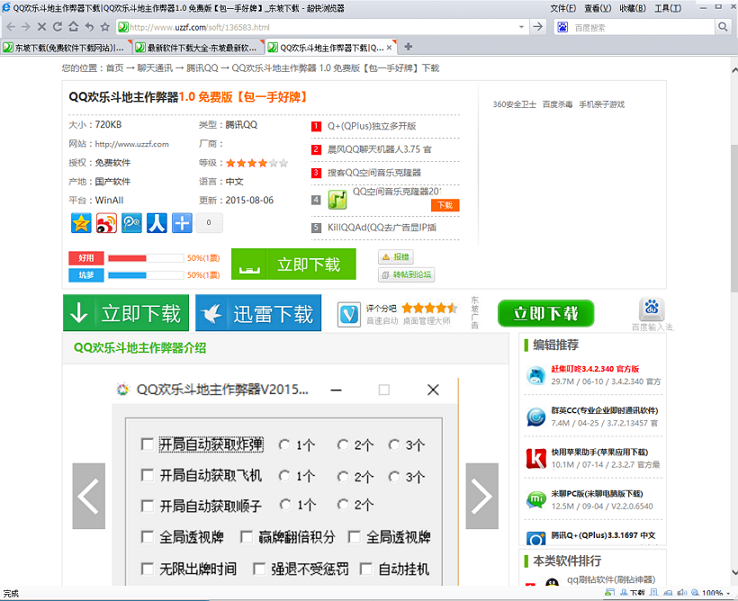Open a new tab with plus button

click(408, 47)
